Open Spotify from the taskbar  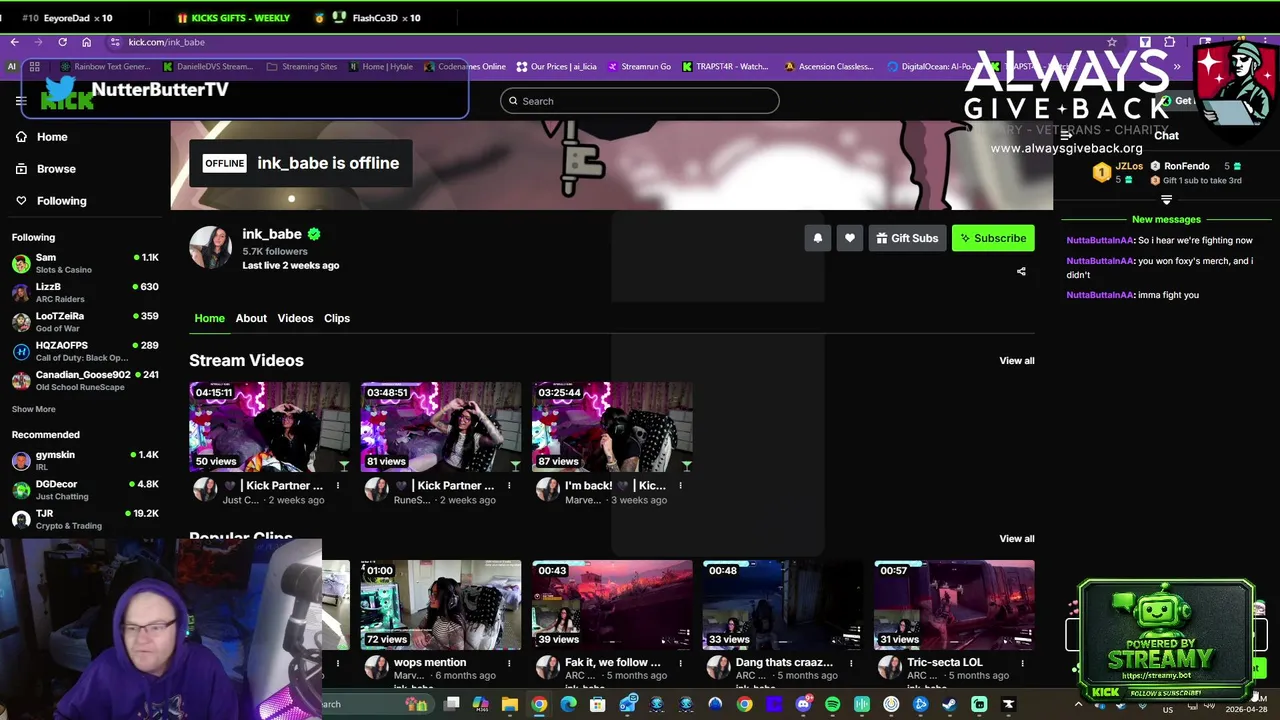tap(832, 704)
